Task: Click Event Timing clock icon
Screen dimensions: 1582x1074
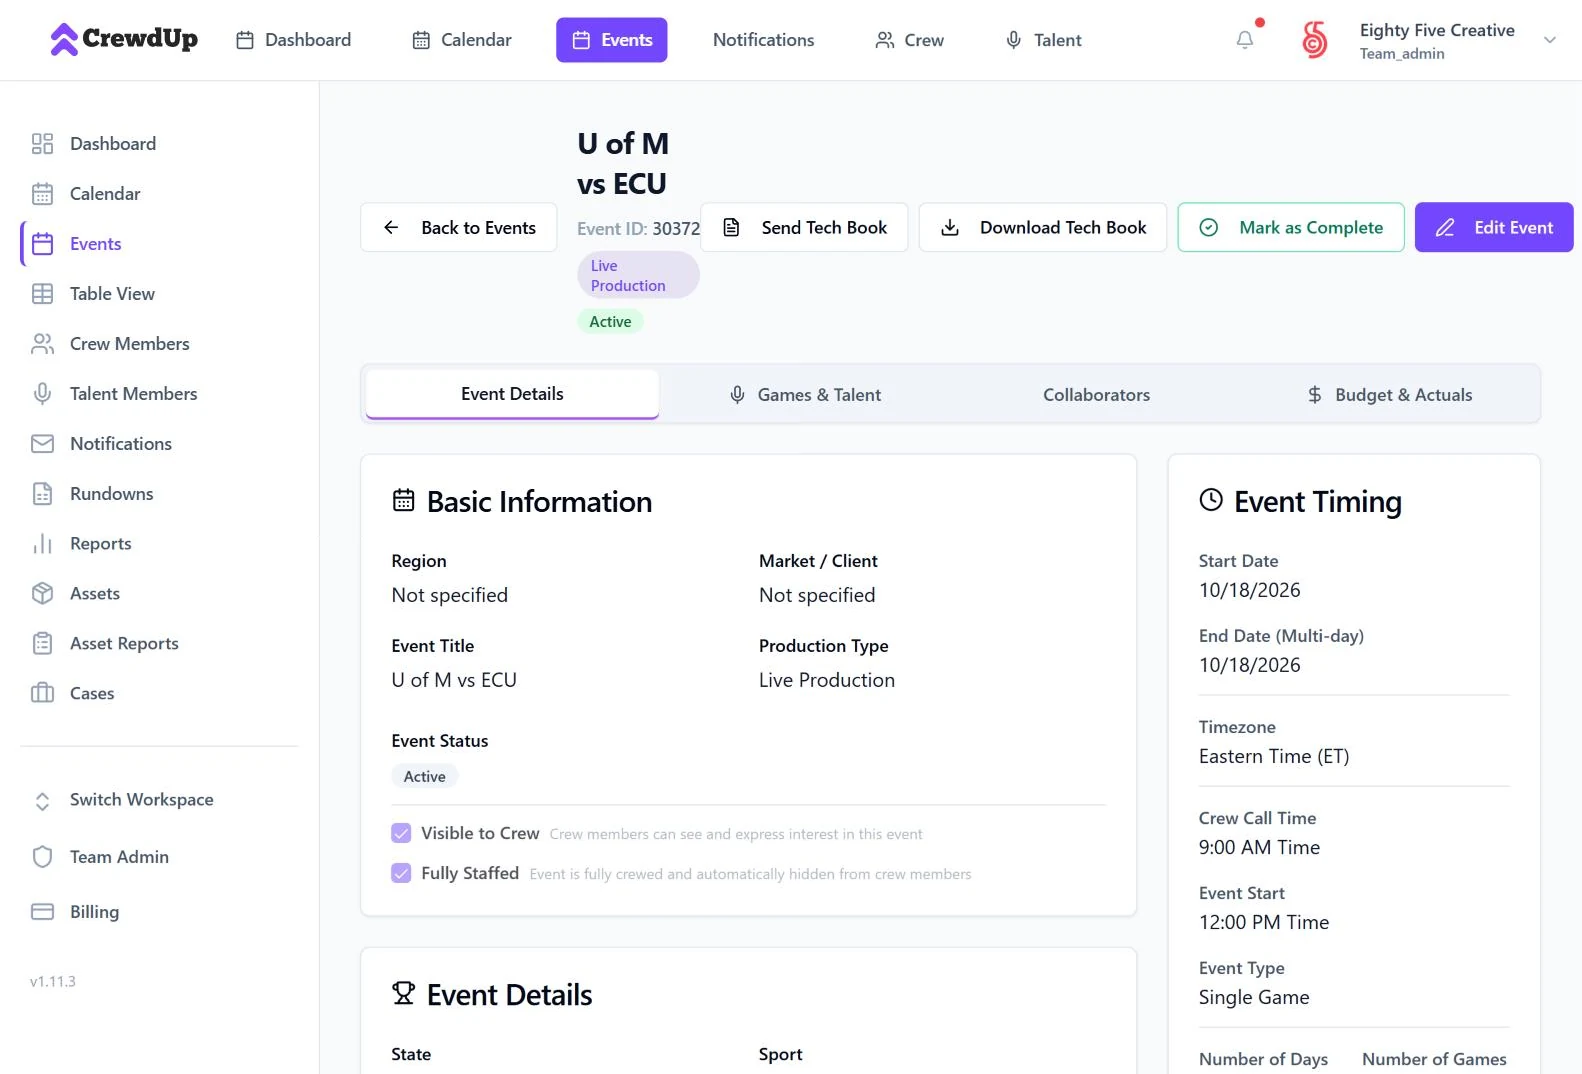Action: point(1211,500)
